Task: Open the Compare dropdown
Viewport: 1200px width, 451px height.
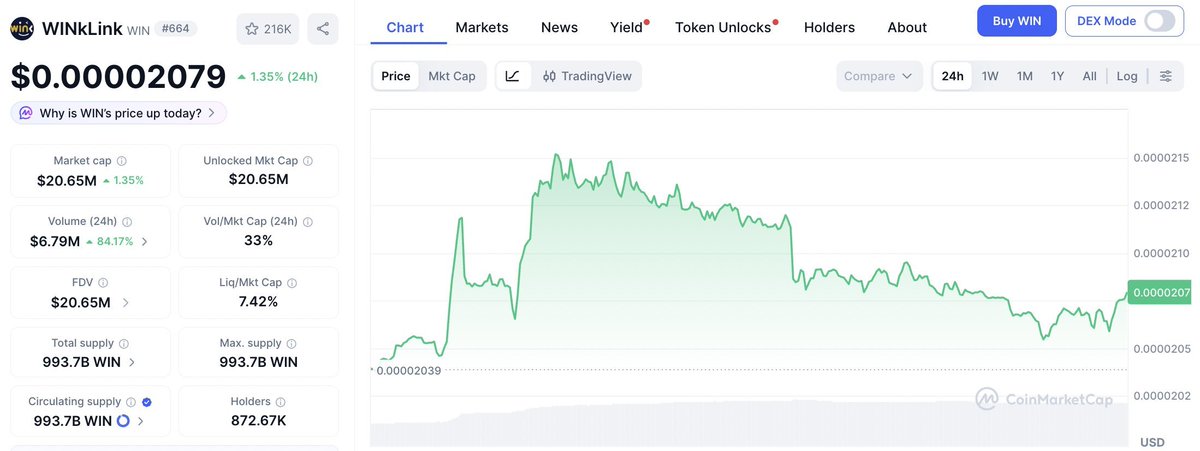Action: 879,76
